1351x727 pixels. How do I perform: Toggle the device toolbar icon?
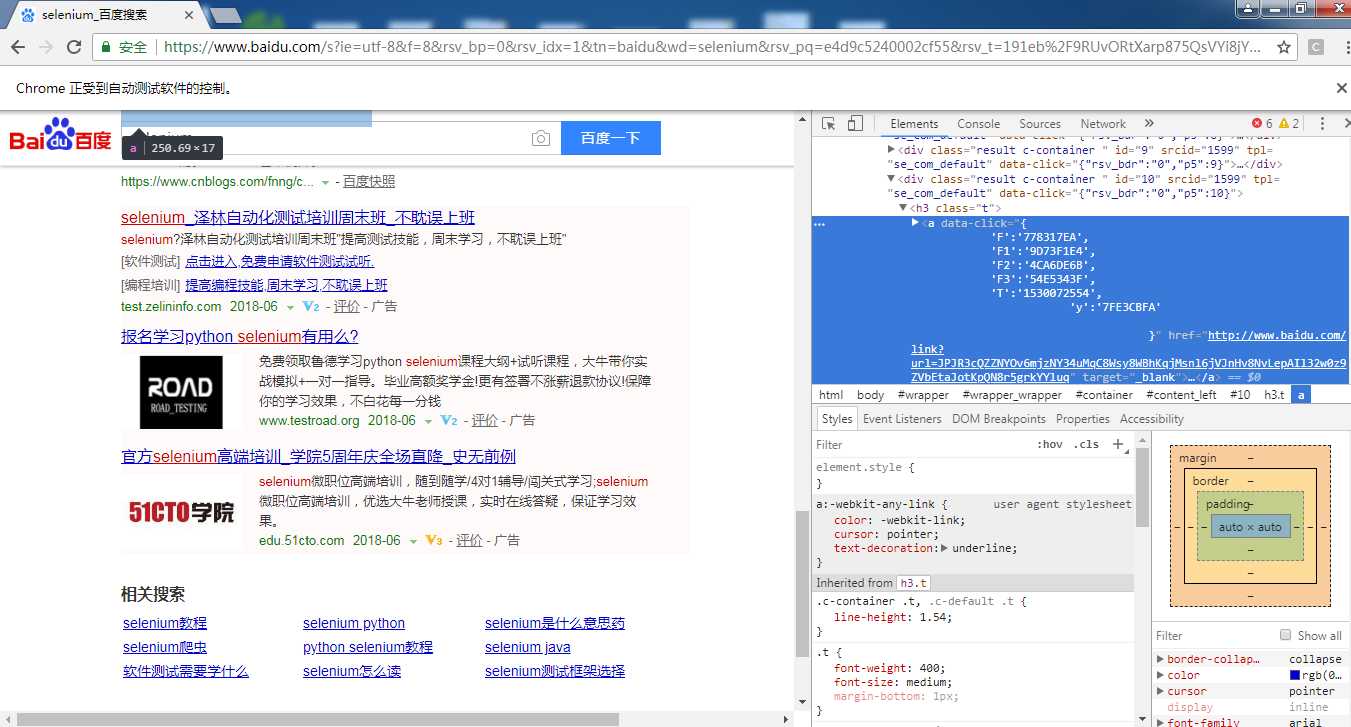click(x=855, y=124)
